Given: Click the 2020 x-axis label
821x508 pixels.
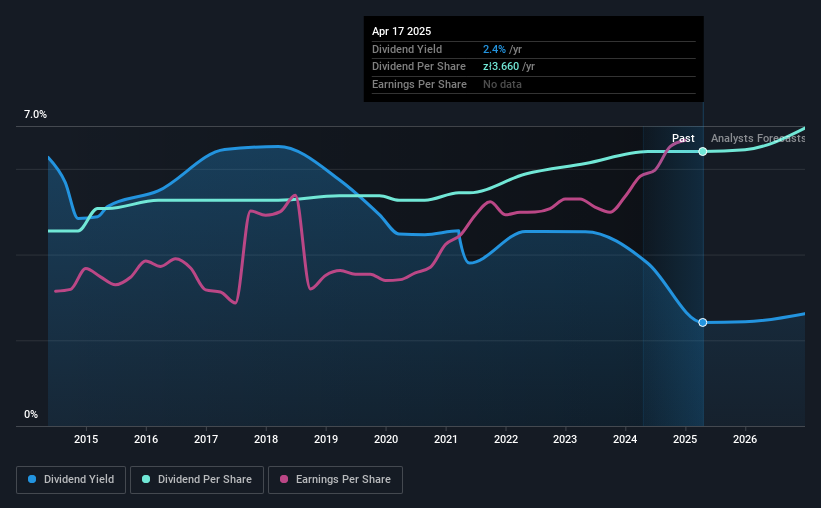Looking at the screenshot, I should point(386,439).
